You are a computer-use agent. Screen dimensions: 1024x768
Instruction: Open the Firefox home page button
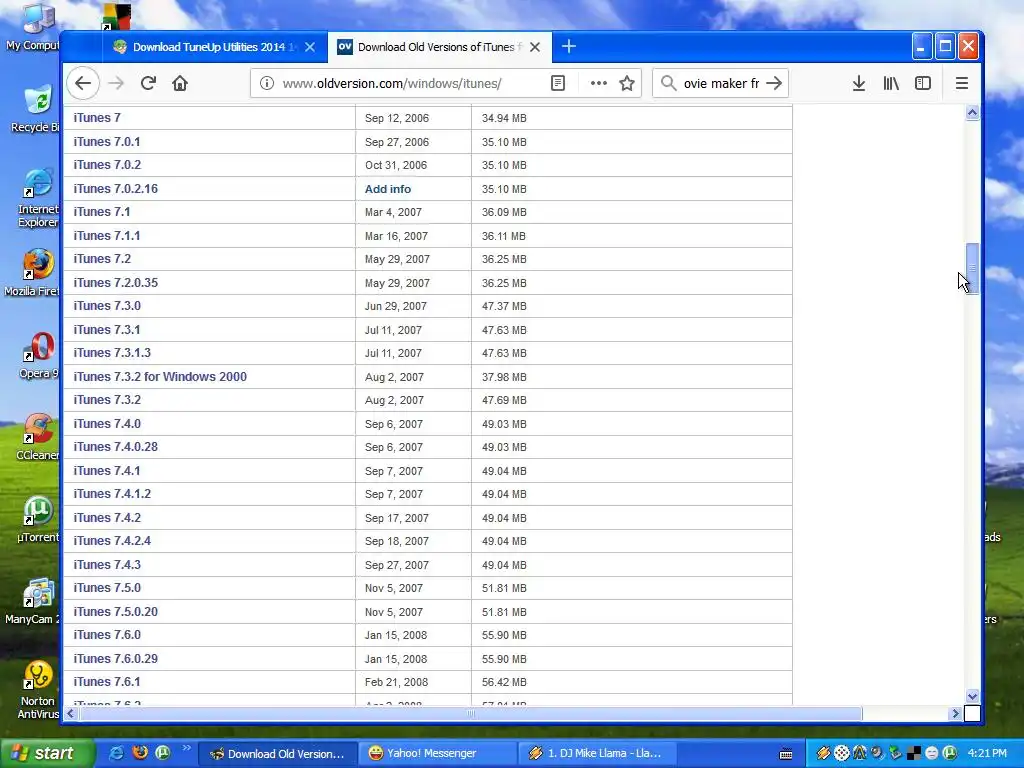[180, 84]
